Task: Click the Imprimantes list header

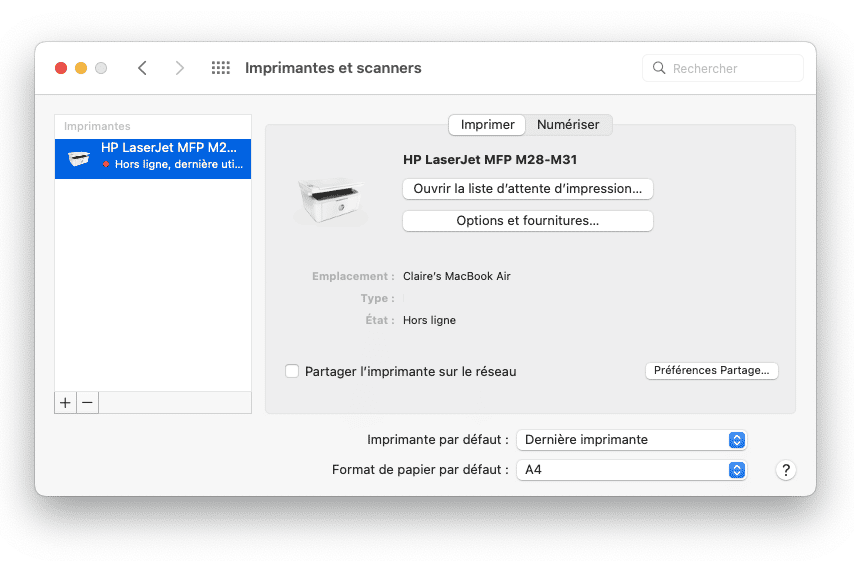Action: [97, 126]
